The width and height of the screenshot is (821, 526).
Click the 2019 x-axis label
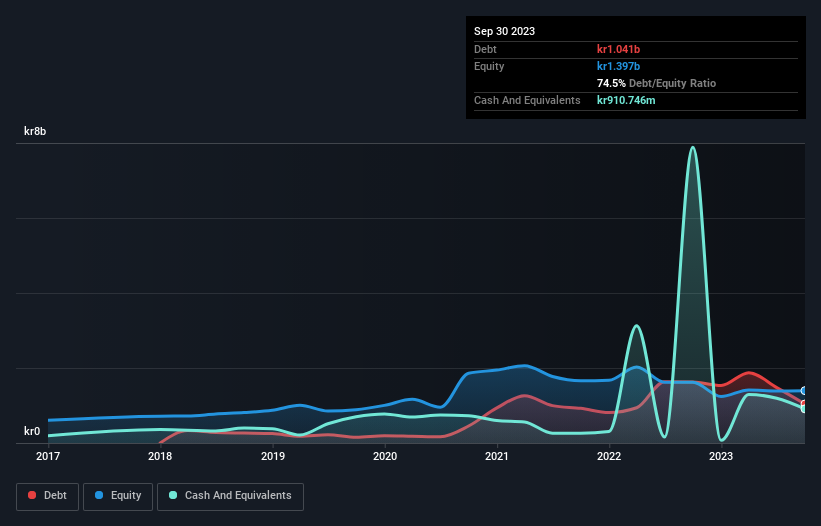273,456
